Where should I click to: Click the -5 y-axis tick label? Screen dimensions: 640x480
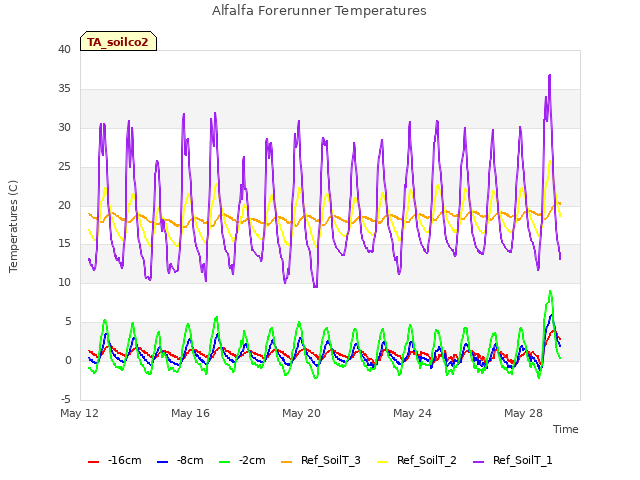click(65, 399)
